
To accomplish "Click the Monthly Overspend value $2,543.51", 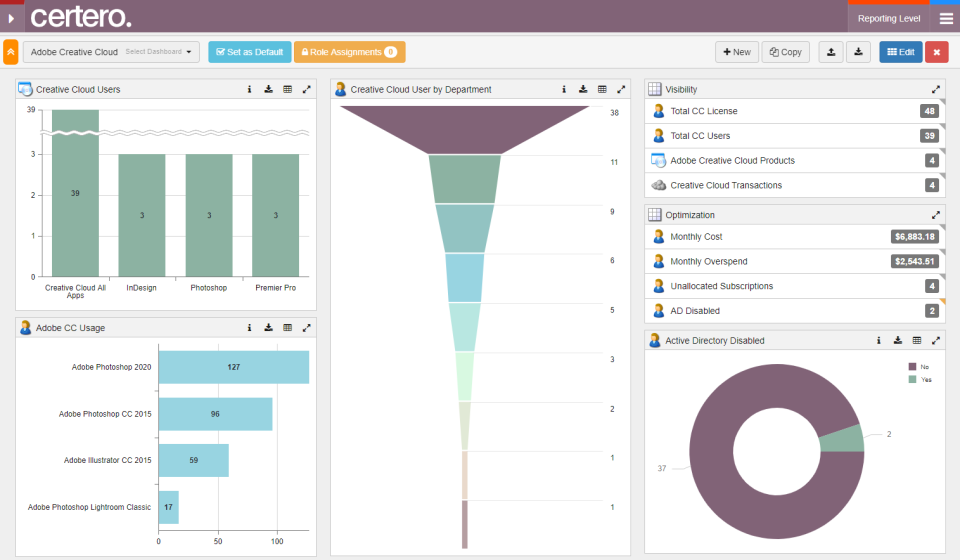I will 915,261.
